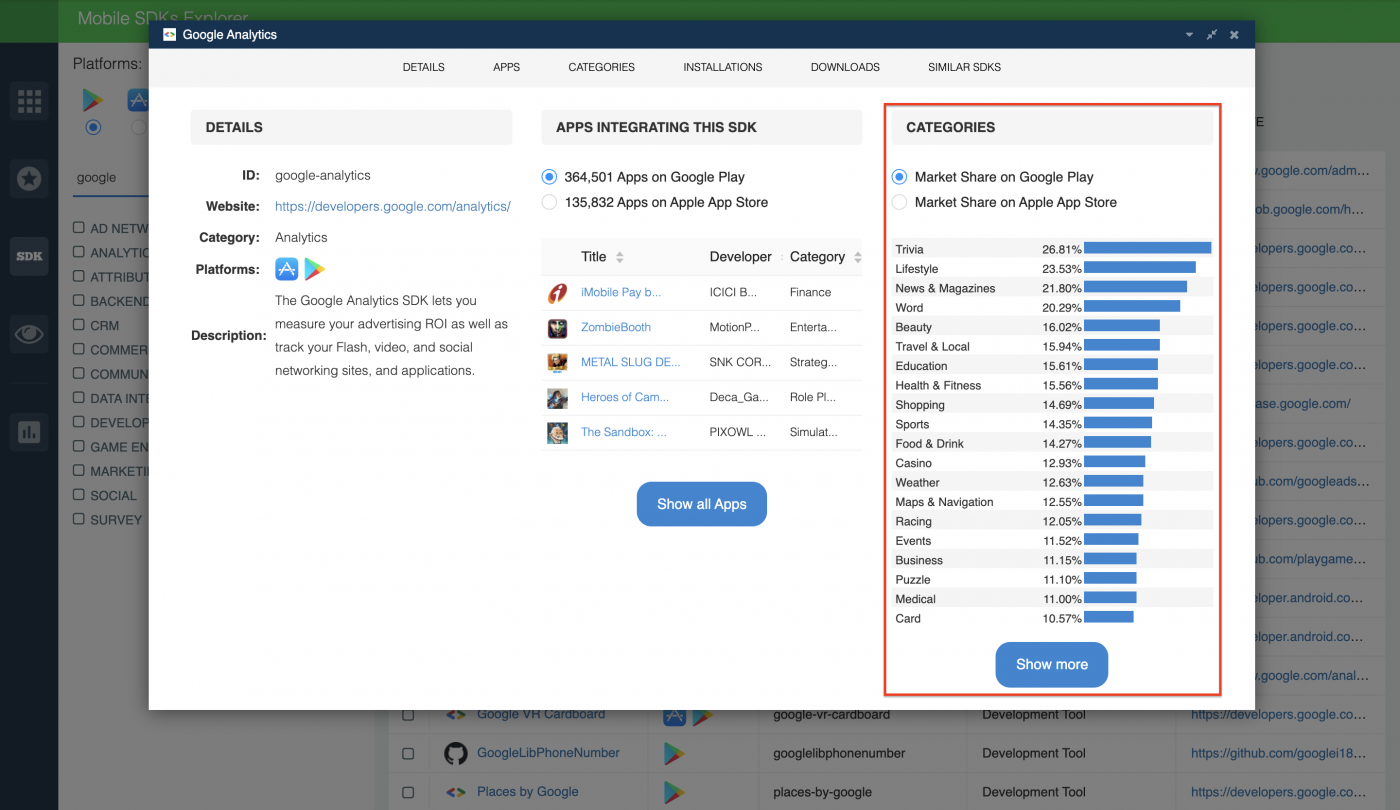Click the Finance category cell
The height and width of the screenshot is (810, 1400).
coord(810,292)
